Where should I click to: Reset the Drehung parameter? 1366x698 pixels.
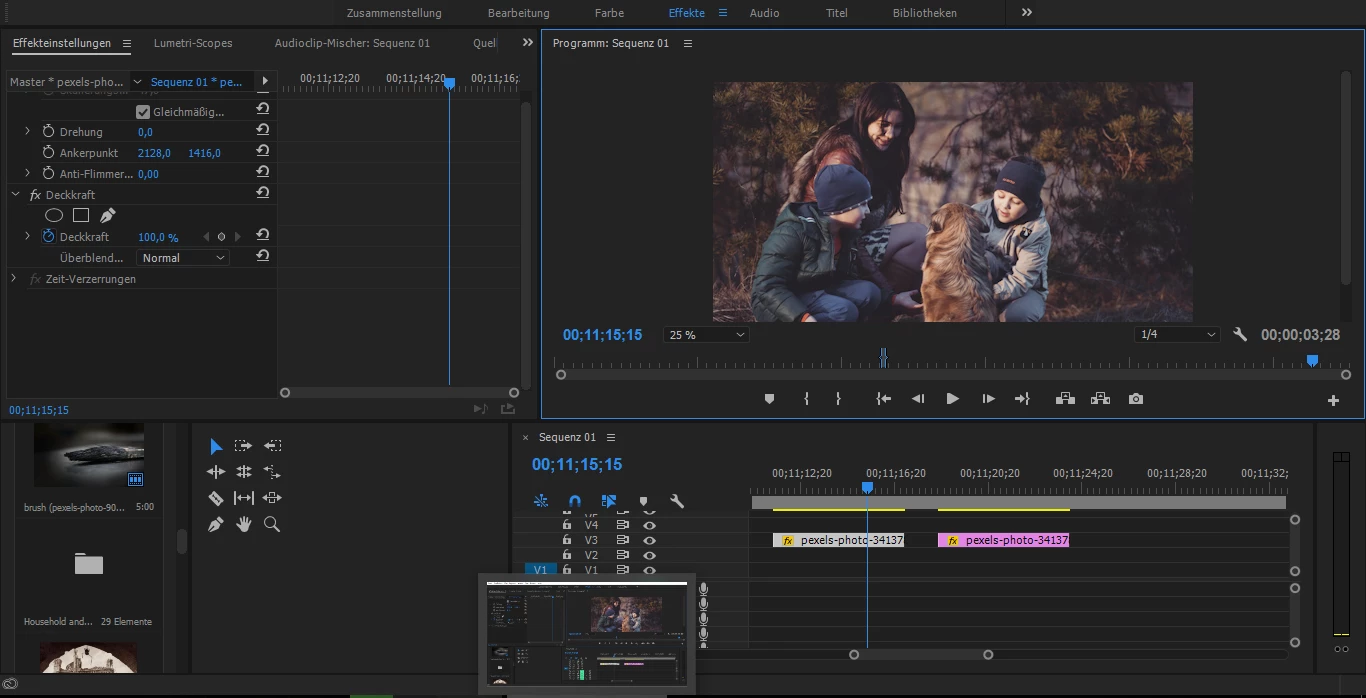262,131
